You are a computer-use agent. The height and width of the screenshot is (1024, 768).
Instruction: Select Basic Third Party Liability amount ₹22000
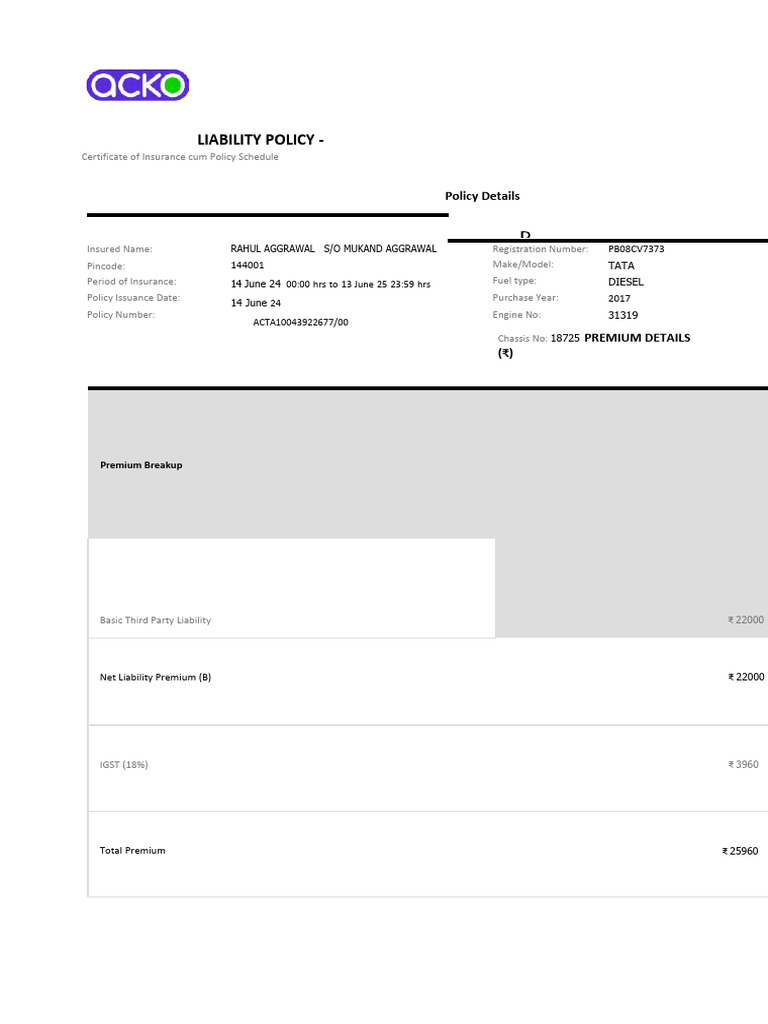(746, 620)
